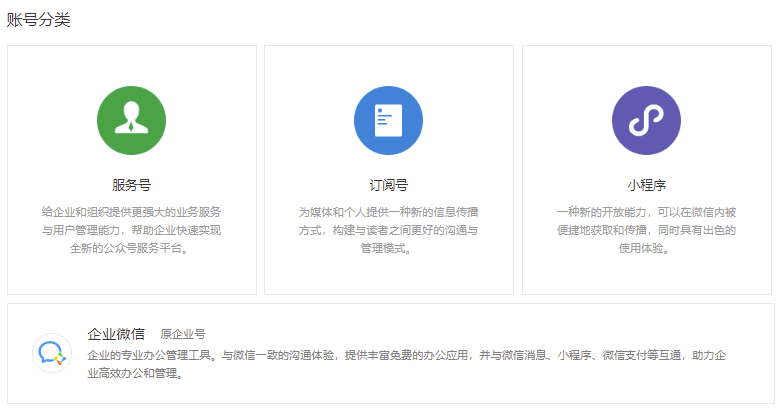Viewport: 782px width, 418px height.
Task: Select the 小程序 title text
Action: [646, 185]
